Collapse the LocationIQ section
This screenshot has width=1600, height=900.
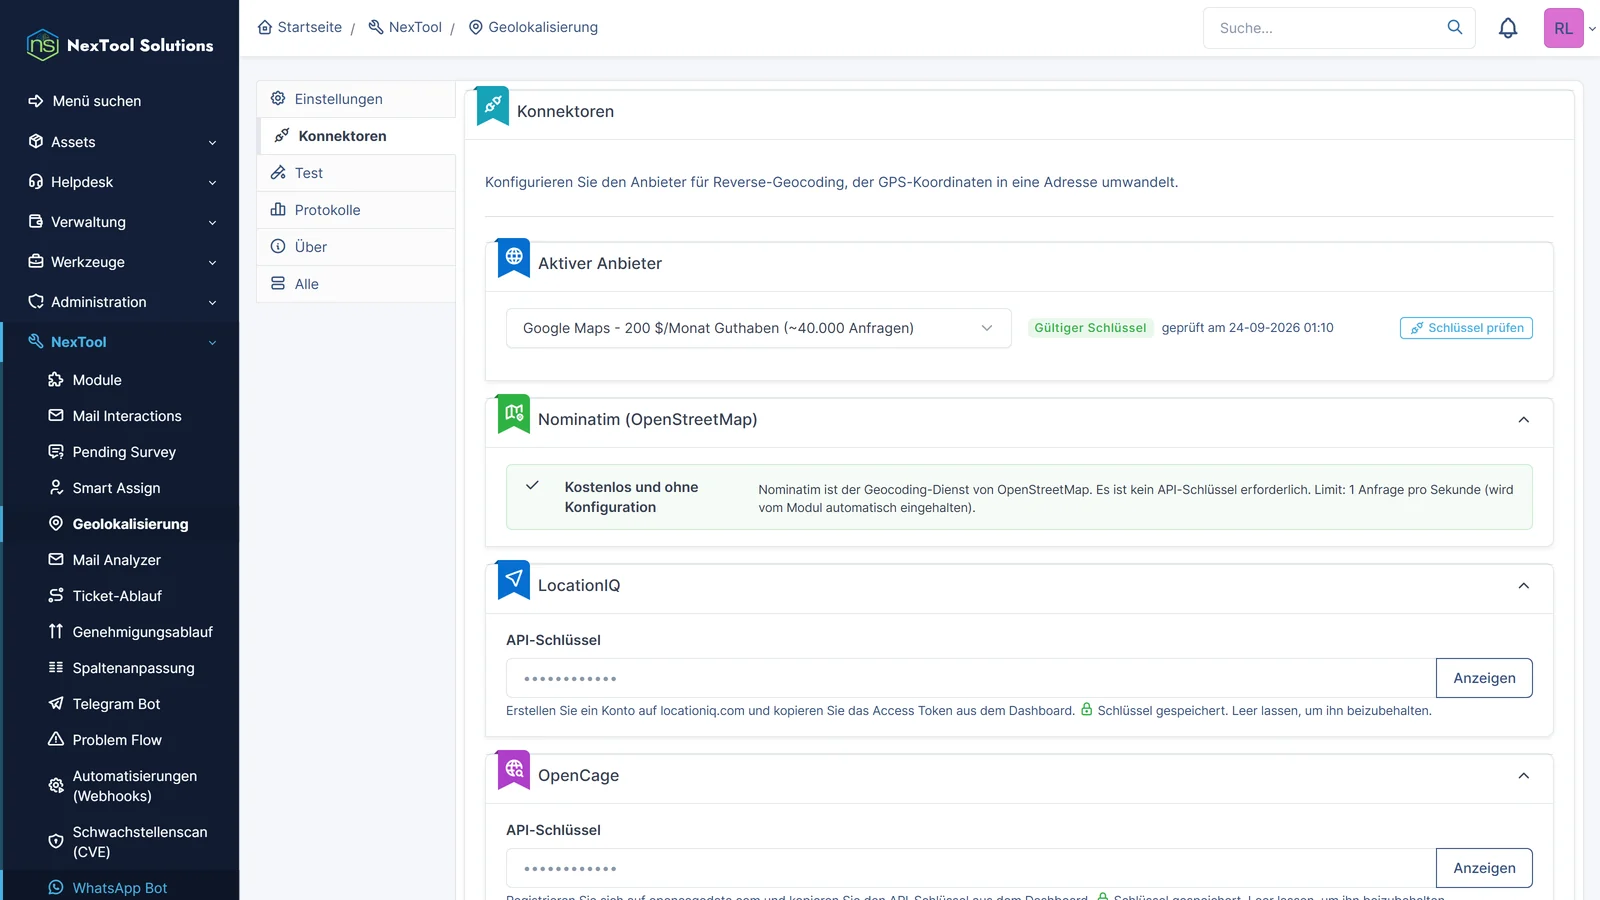(x=1524, y=586)
